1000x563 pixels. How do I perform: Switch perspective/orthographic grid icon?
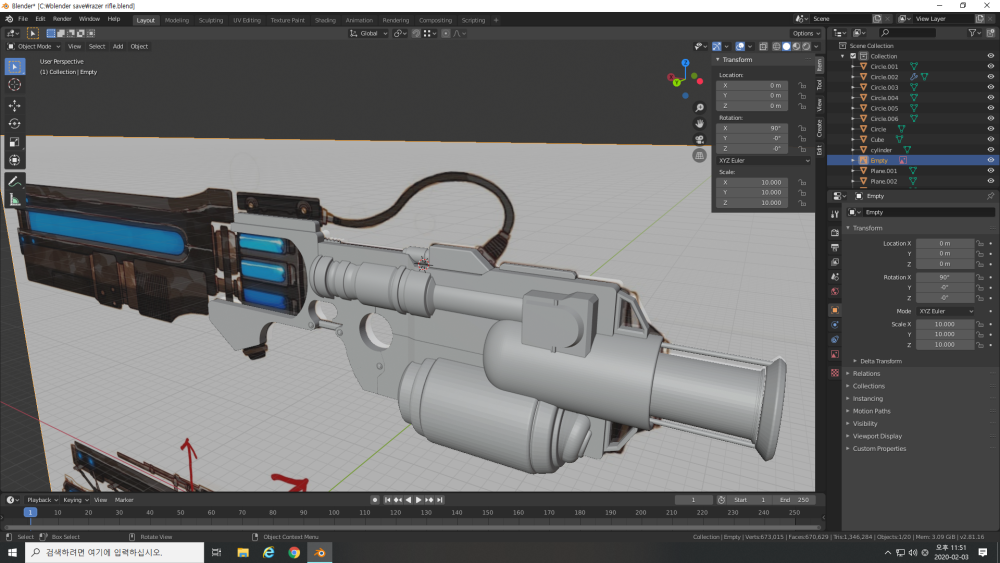700,156
